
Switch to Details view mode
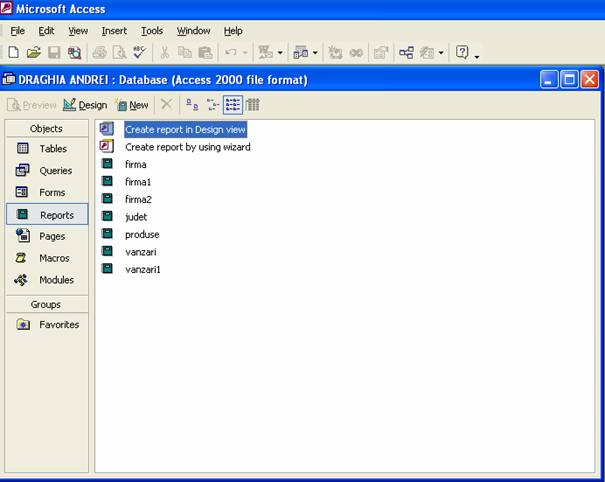tap(253, 104)
